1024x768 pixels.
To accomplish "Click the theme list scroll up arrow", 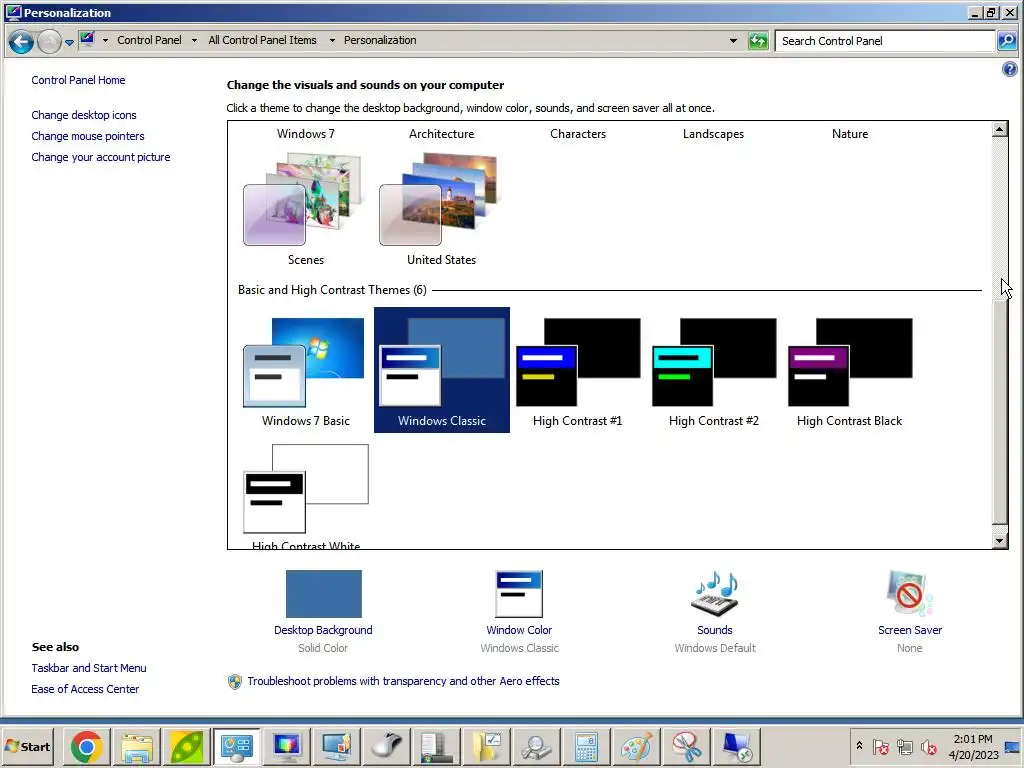I will (x=999, y=129).
